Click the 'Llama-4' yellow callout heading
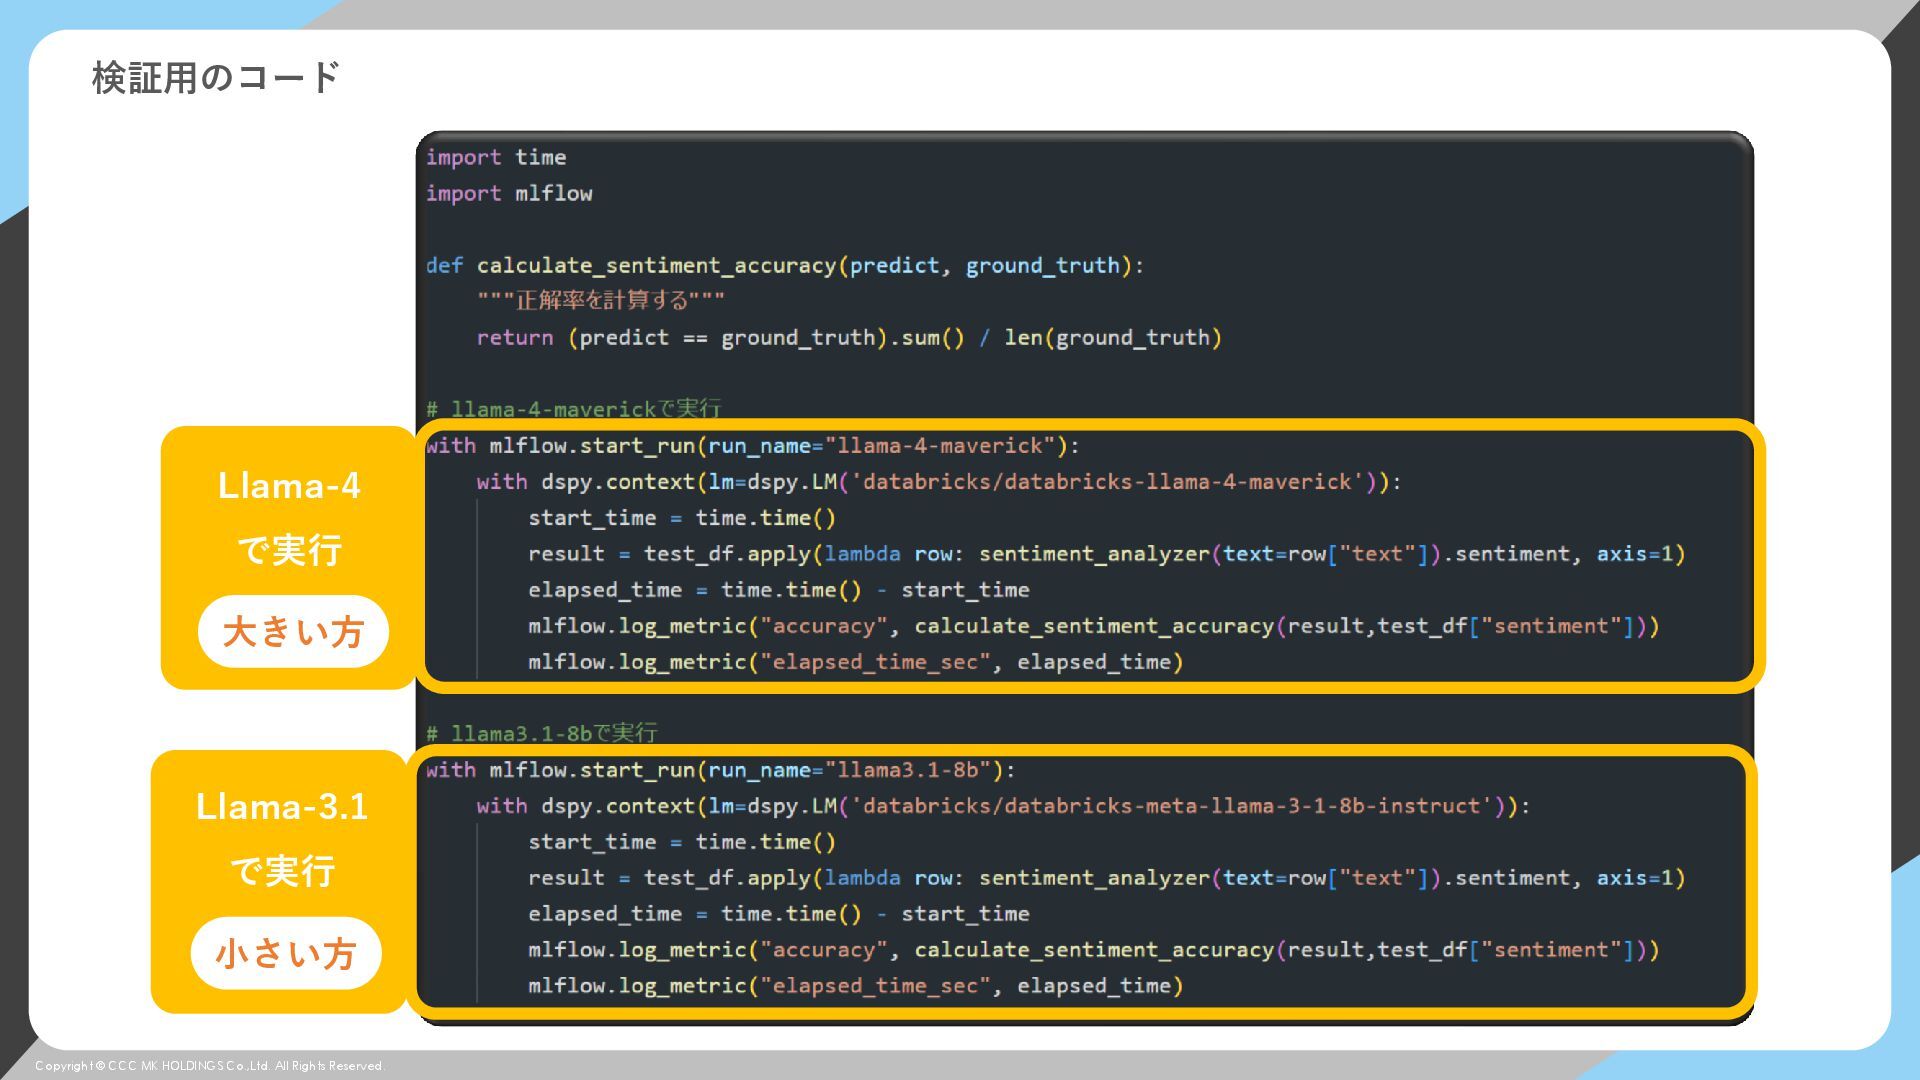Viewport: 1920px width, 1080px height. (289, 486)
